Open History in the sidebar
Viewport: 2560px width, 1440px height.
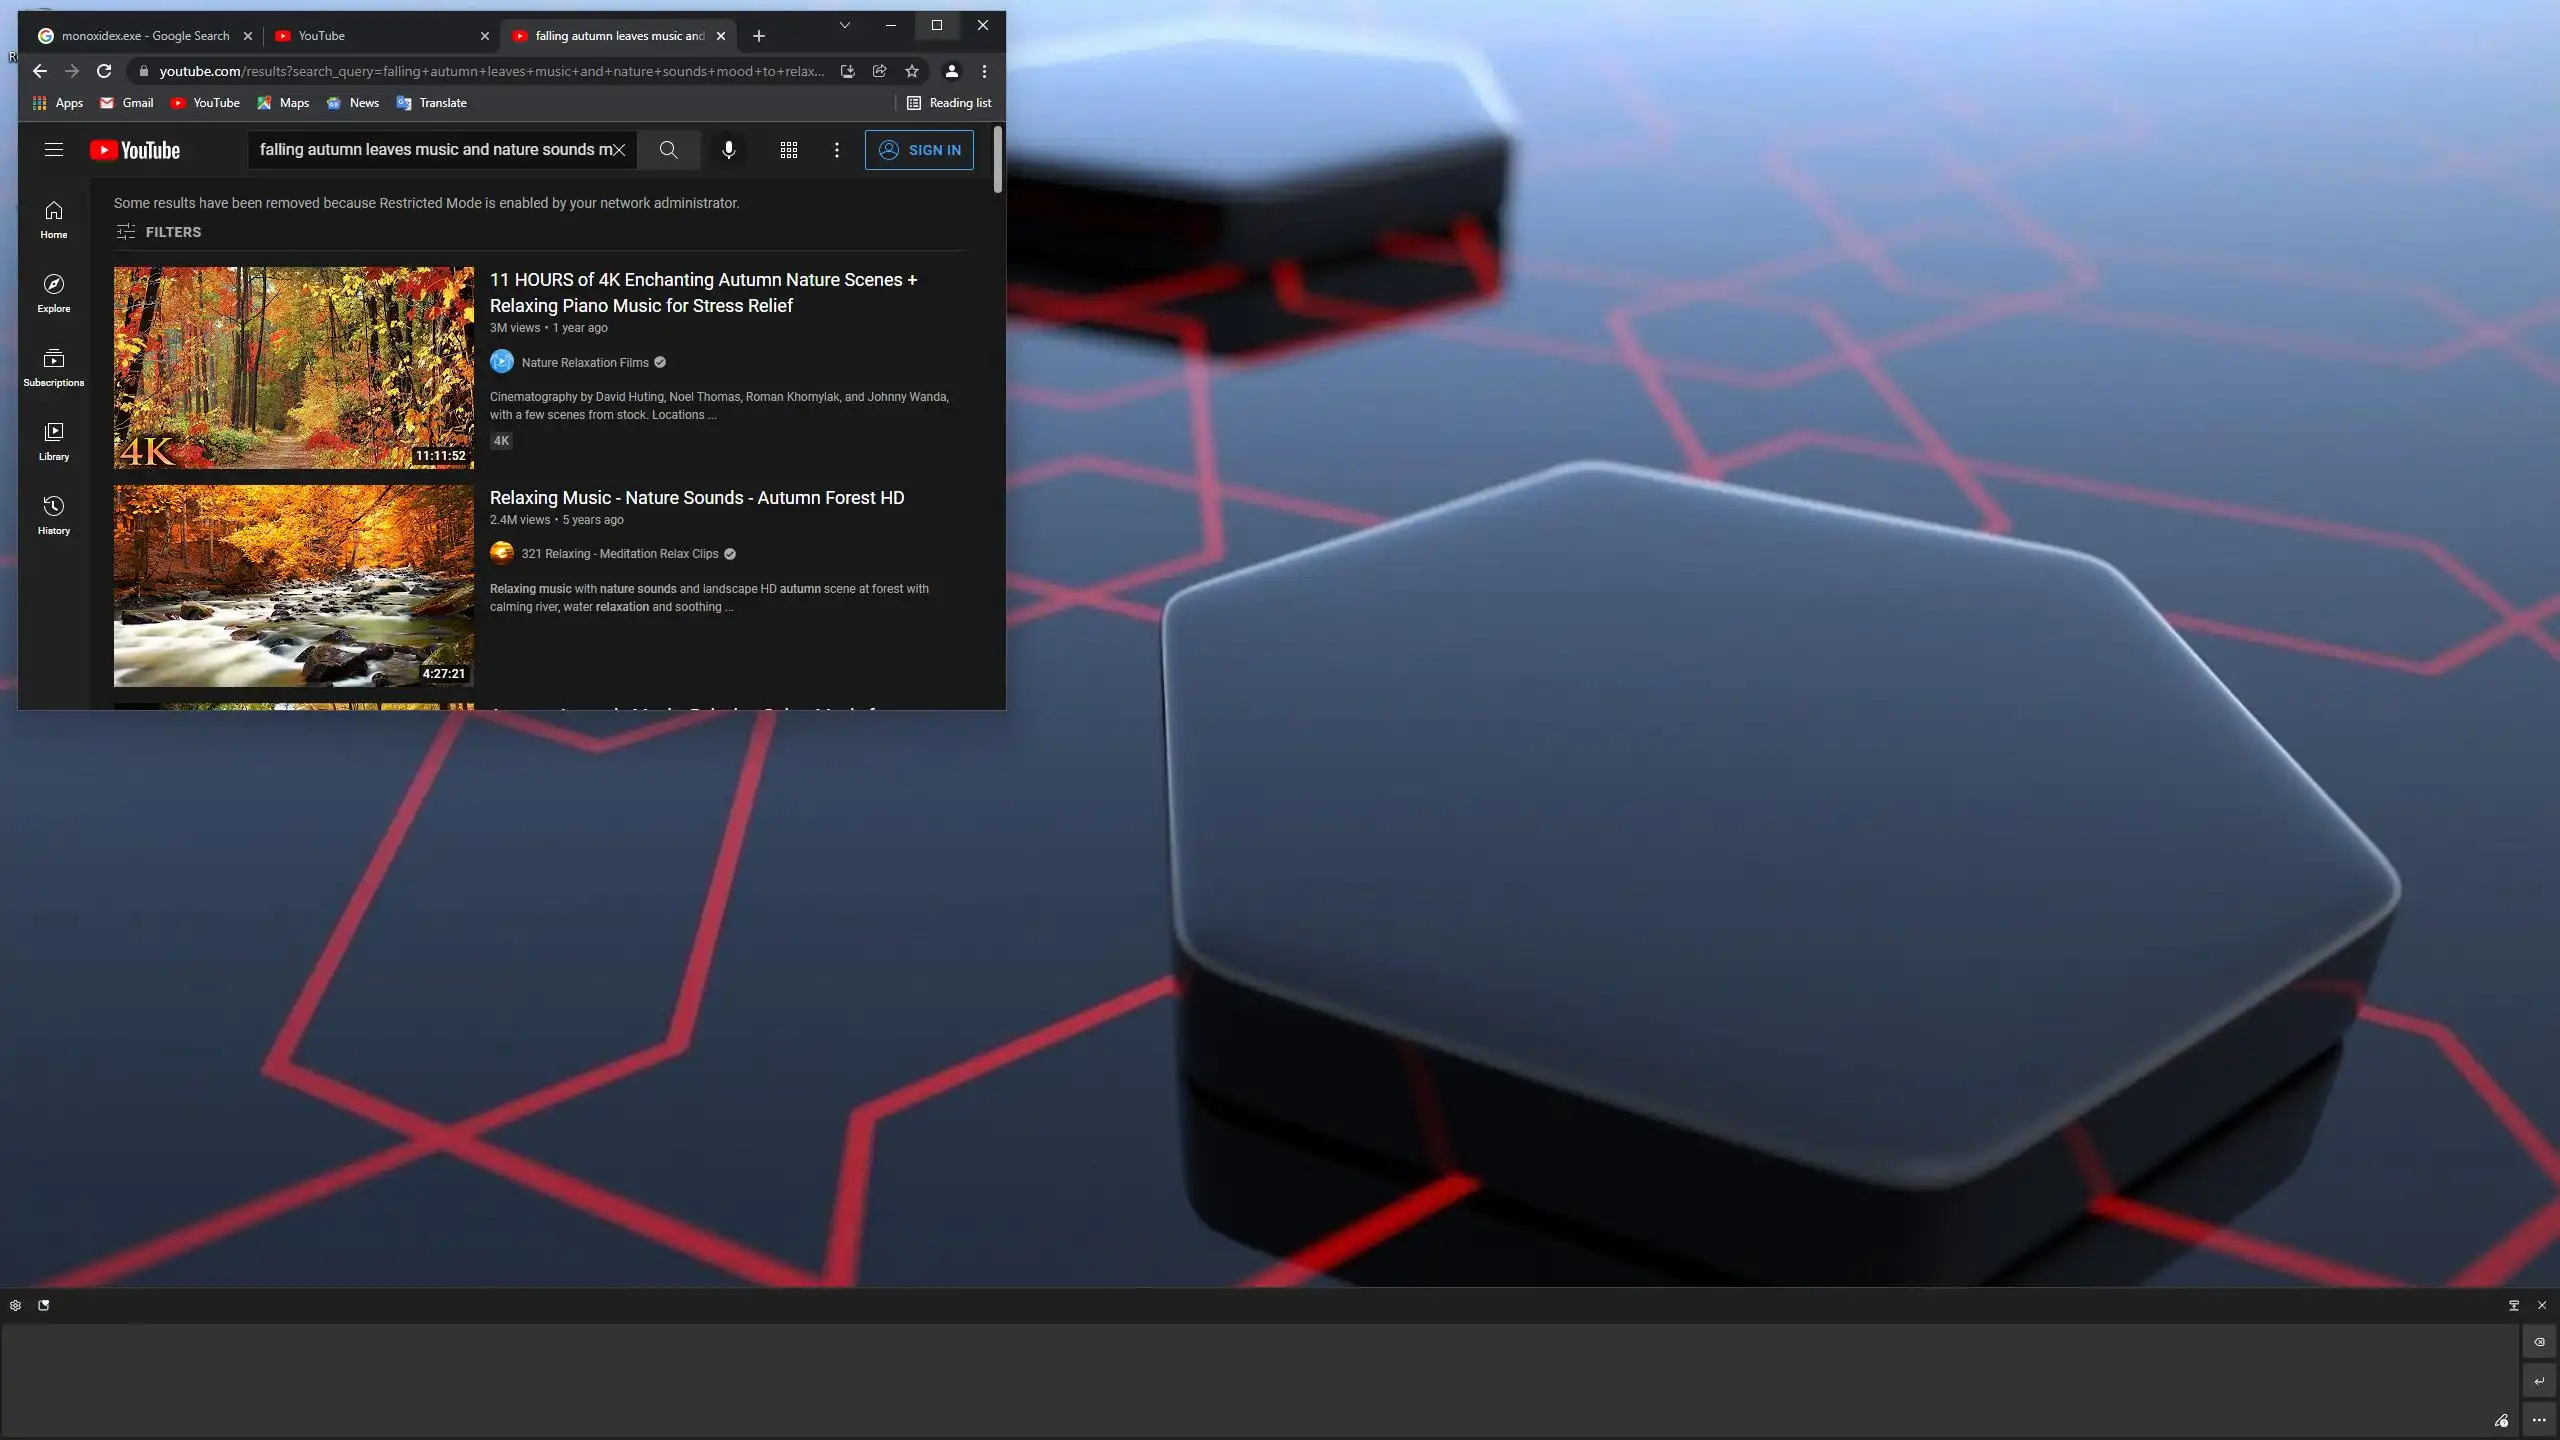tap(54, 515)
